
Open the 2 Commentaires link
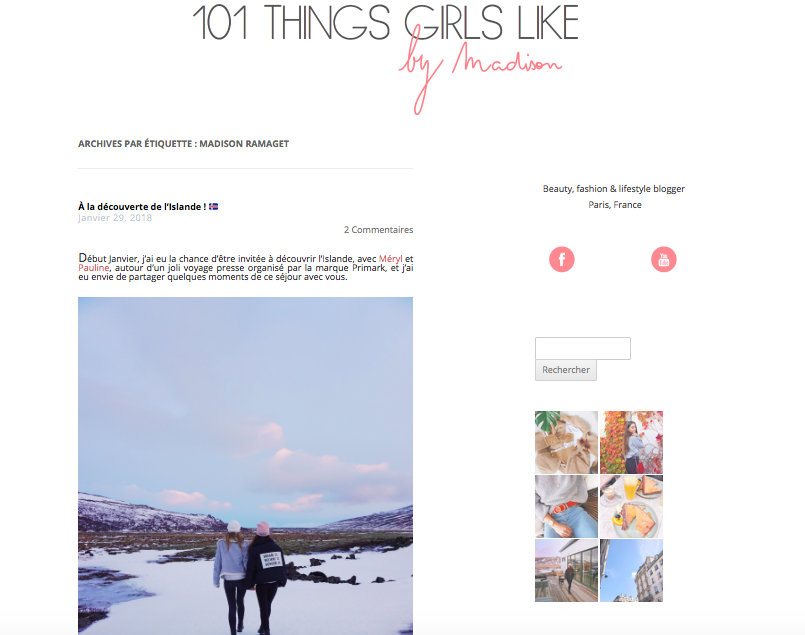[378, 229]
